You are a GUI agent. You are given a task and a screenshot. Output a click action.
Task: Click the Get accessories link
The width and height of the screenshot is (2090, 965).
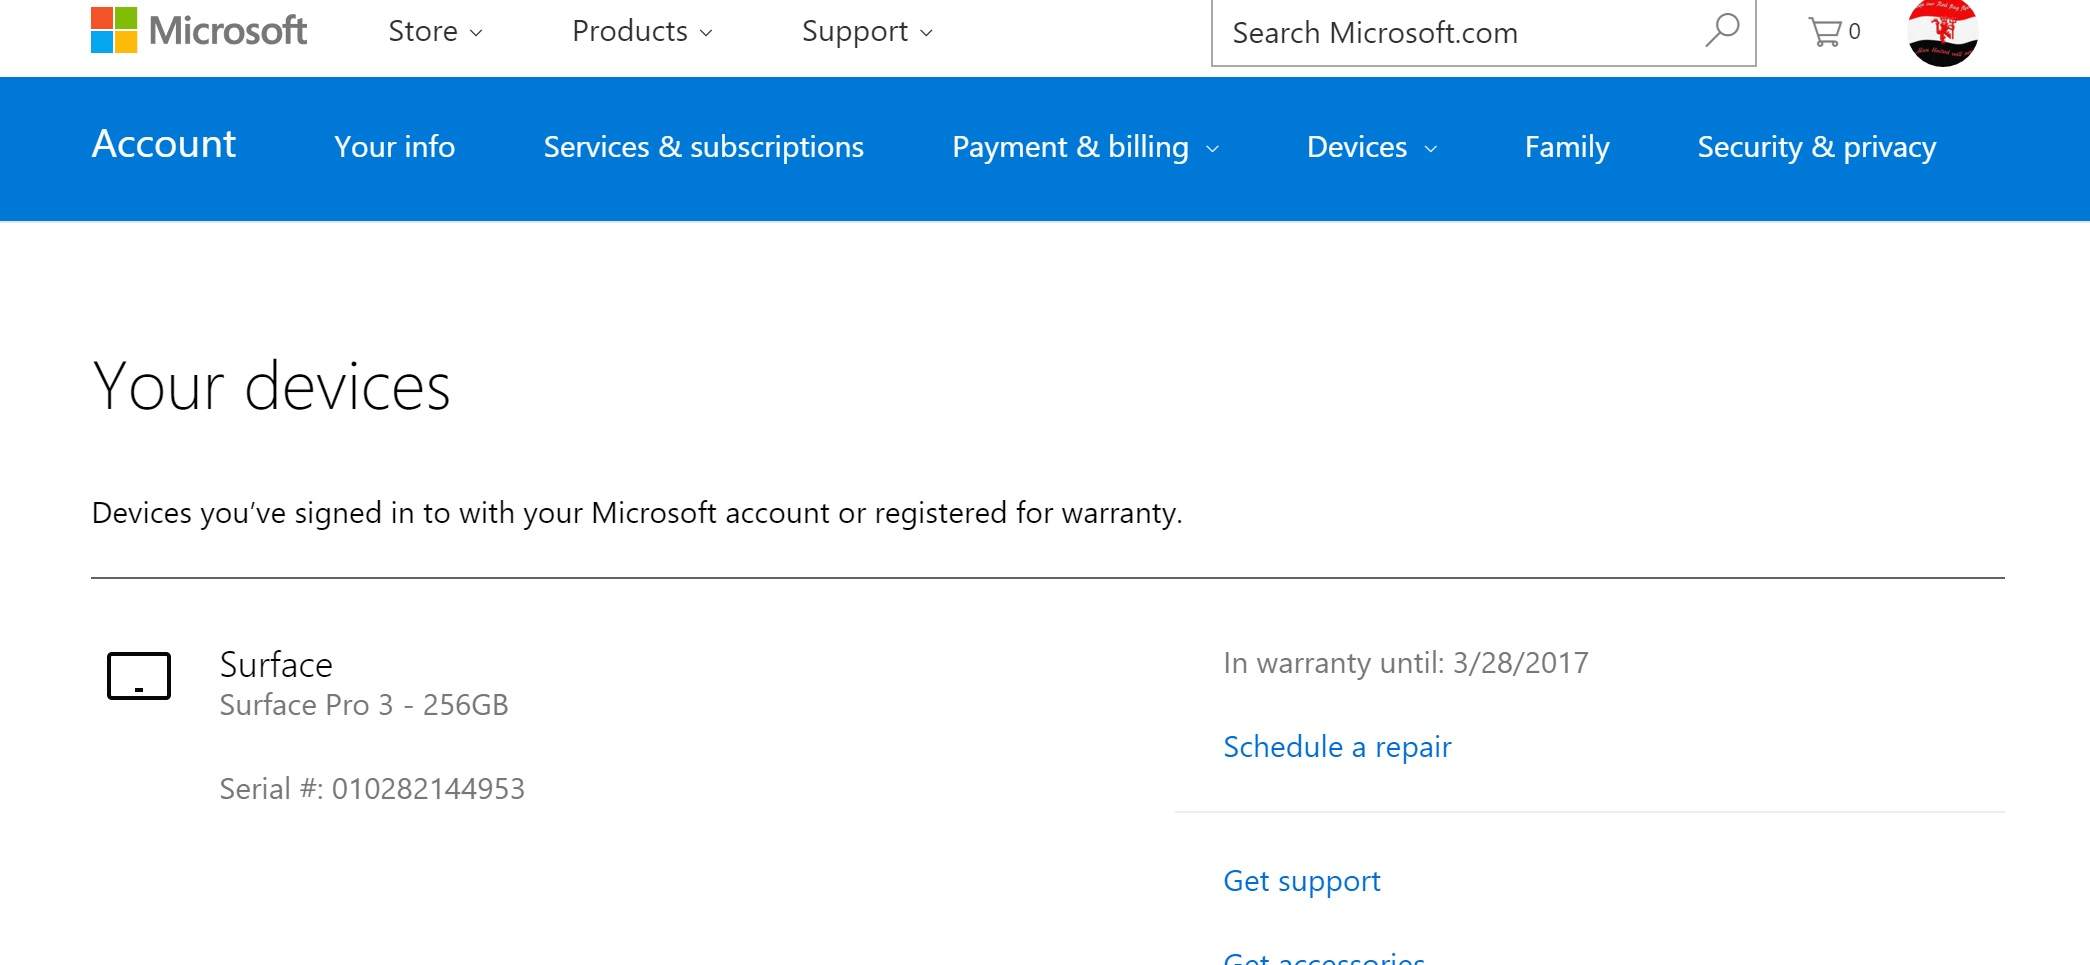[x=1324, y=958]
